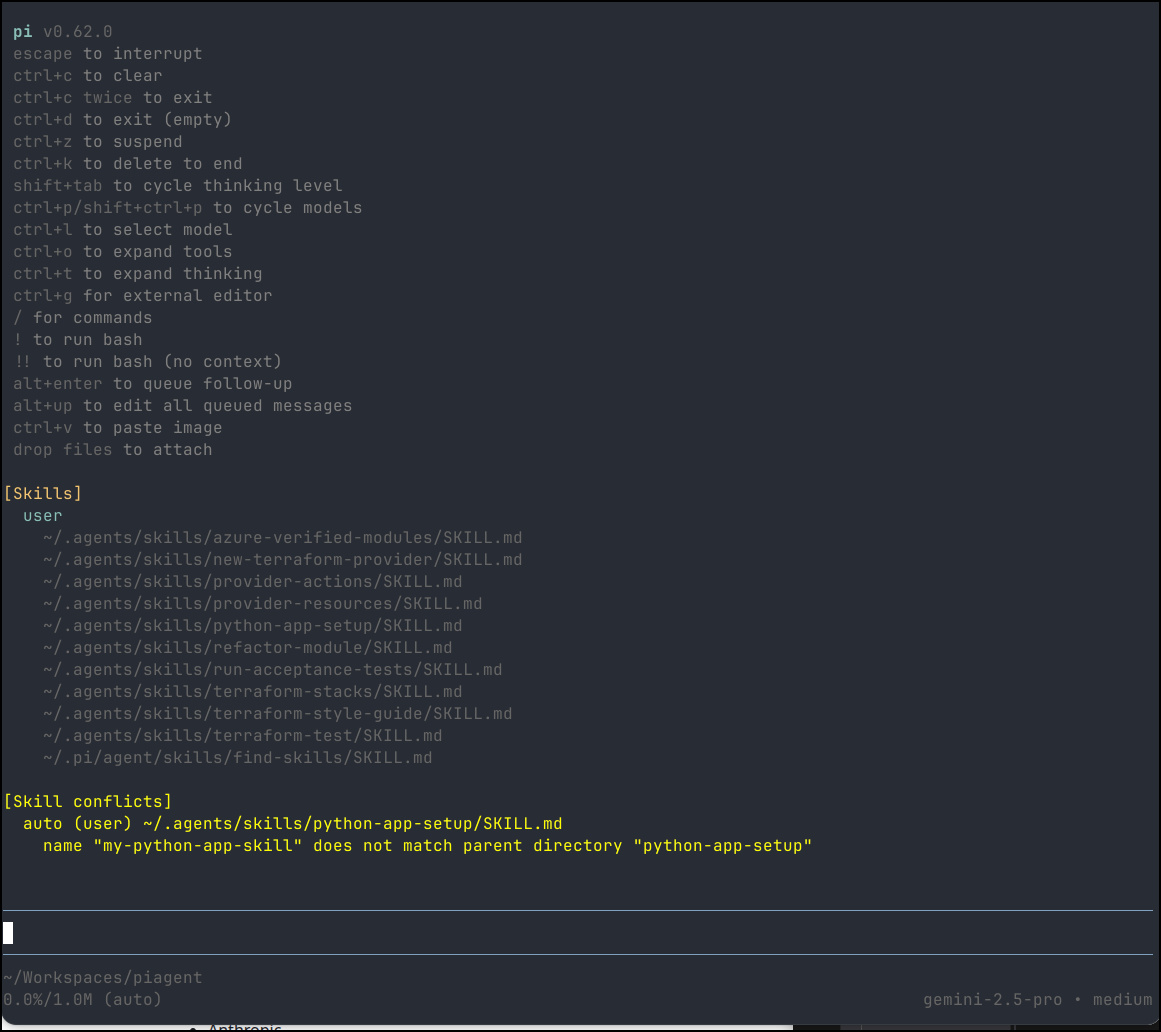Click the name mismatch warning message line
The image size is (1161, 1032).
tap(427, 845)
